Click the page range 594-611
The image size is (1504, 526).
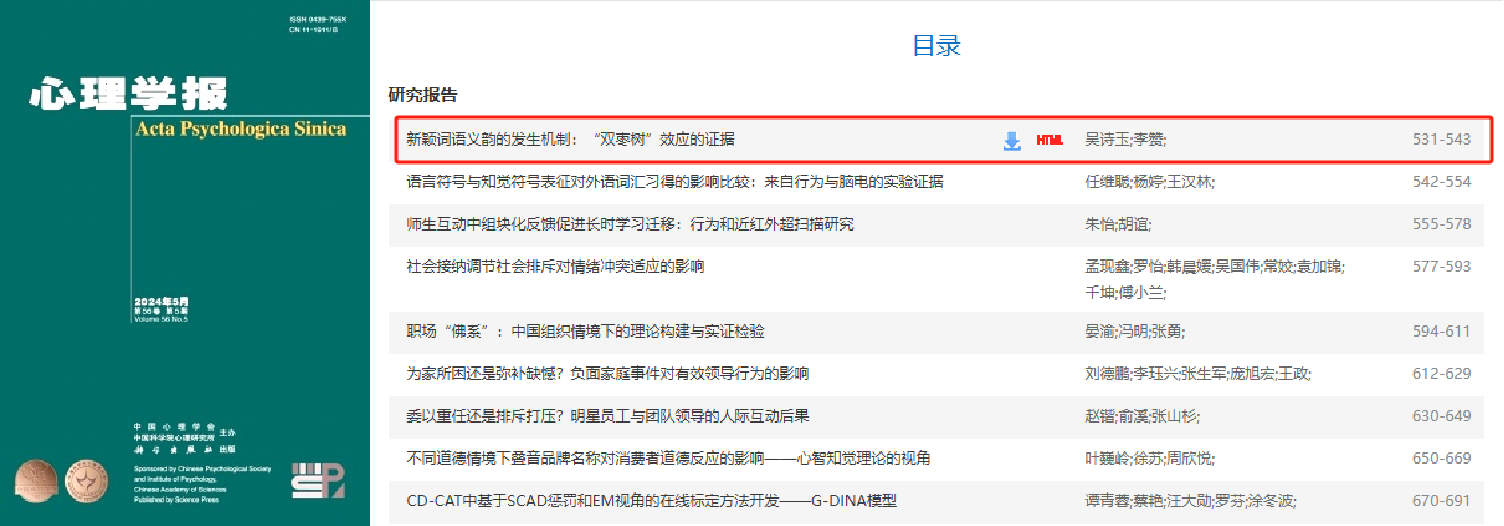[x=1441, y=331]
